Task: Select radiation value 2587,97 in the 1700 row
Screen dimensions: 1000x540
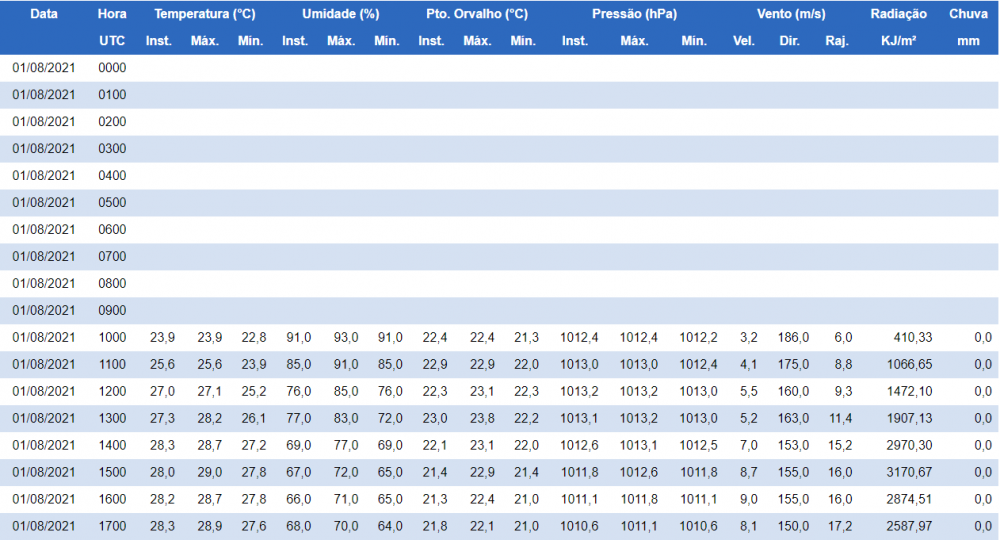Action: 907,527
